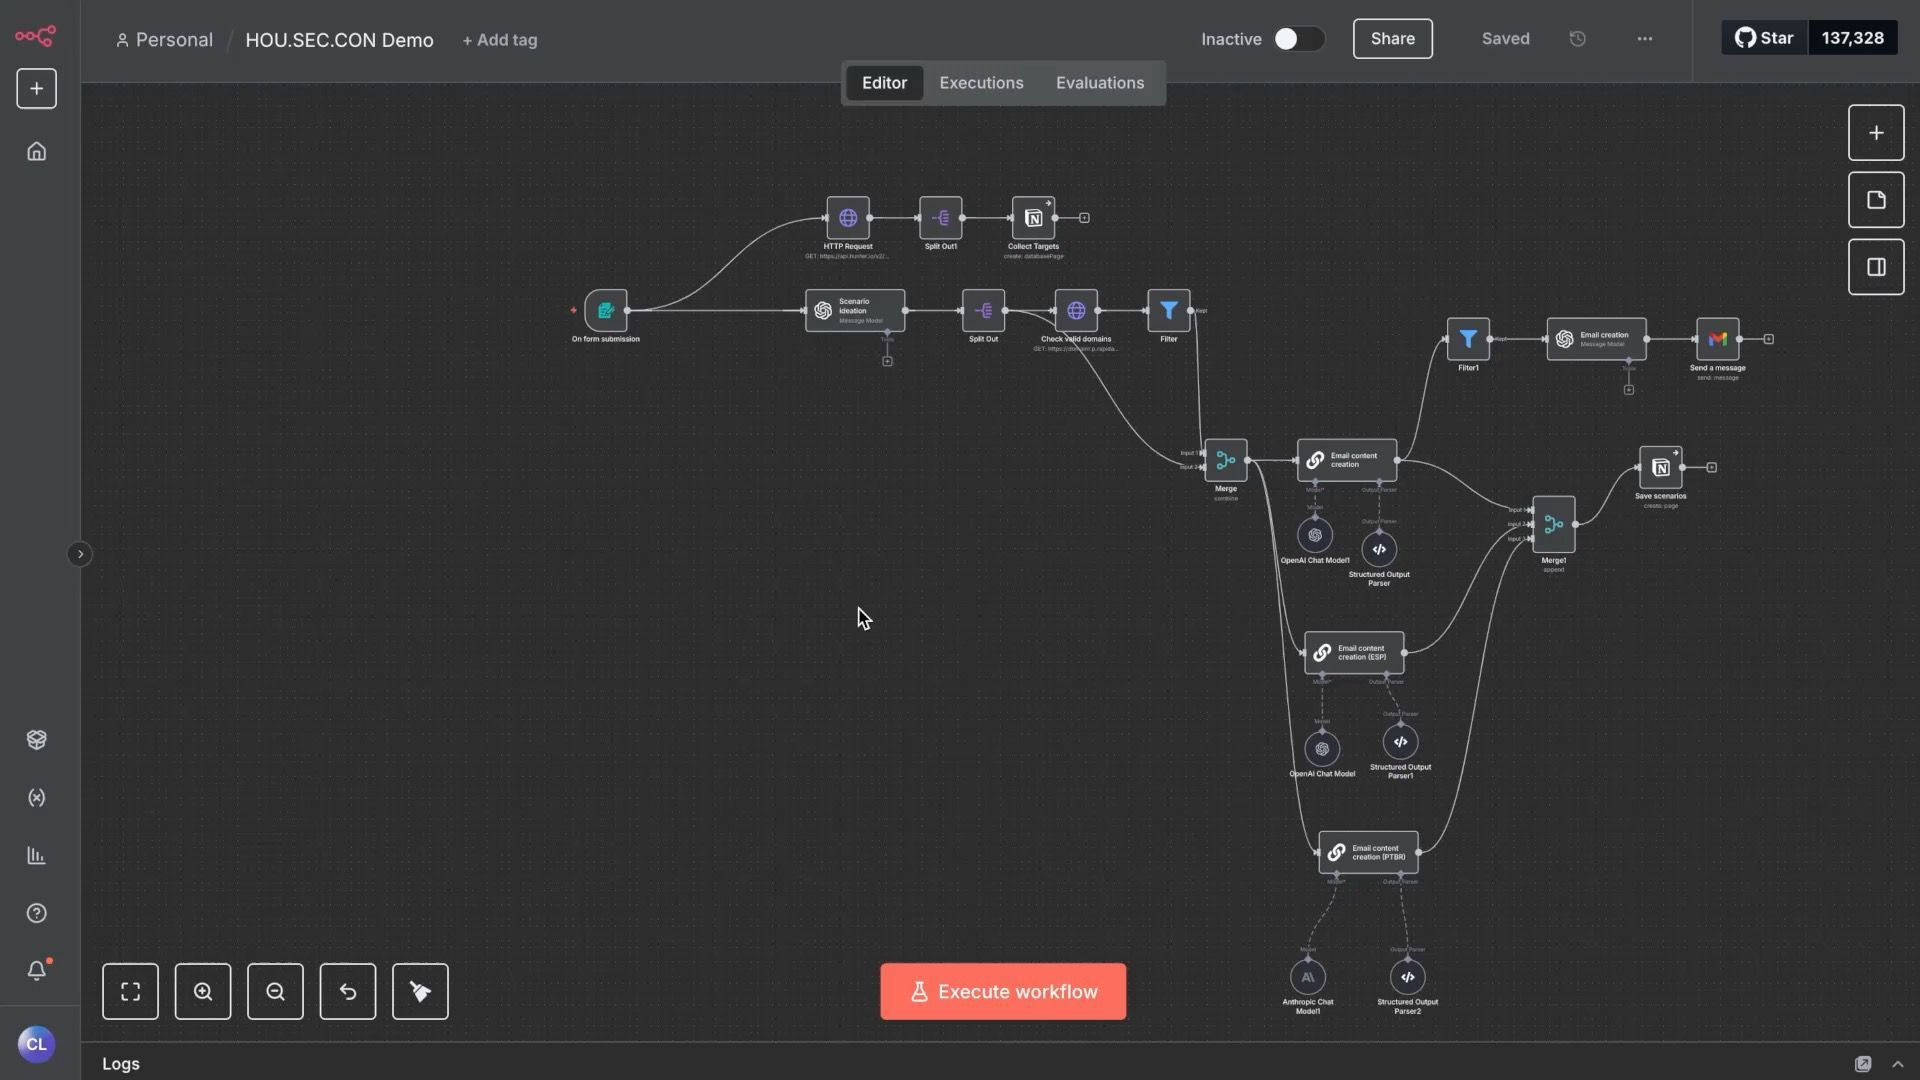Switch to the Executions tab
Image resolution: width=1920 pixels, height=1080 pixels.
click(x=981, y=83)
